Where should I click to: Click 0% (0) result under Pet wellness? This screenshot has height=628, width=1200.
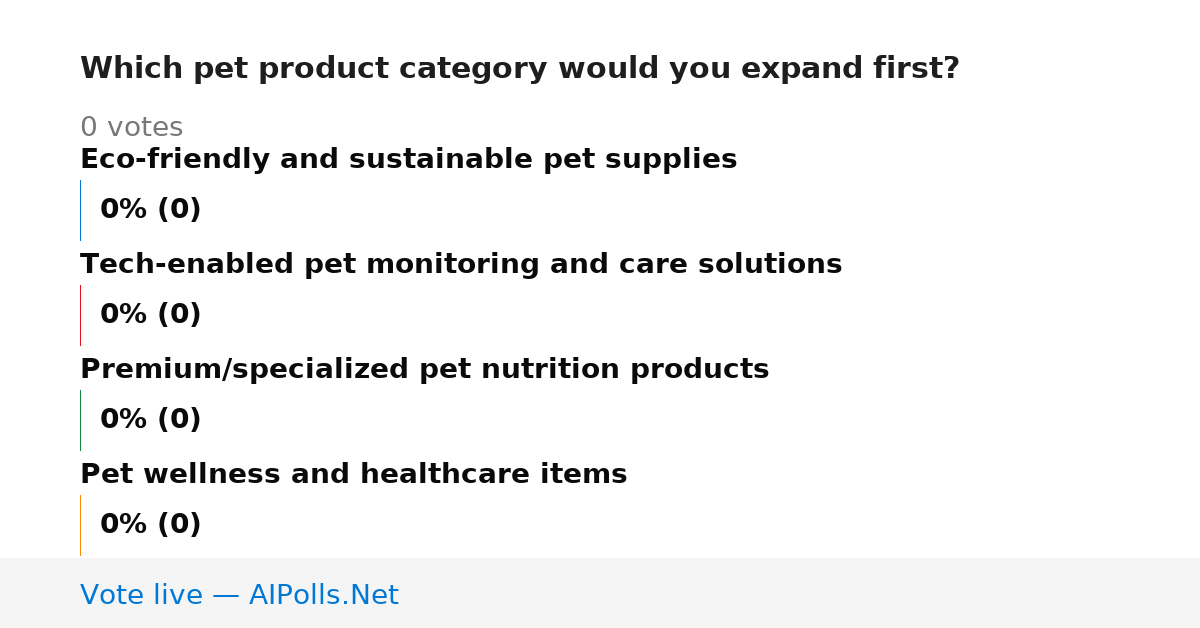pyautogui.click(x=150, y=525)
